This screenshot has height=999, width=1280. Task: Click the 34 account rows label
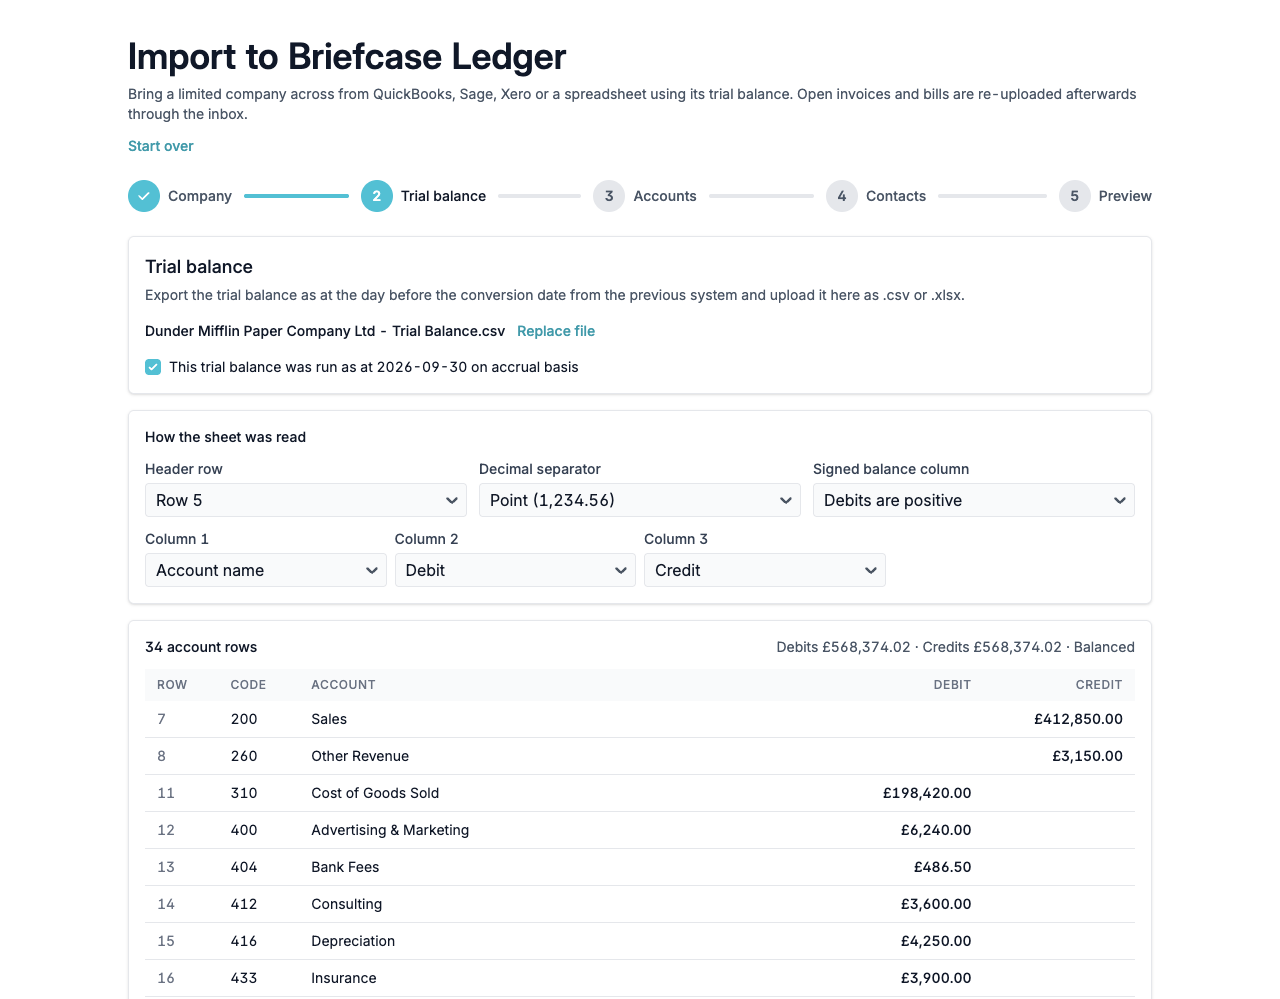click(201, 647)
